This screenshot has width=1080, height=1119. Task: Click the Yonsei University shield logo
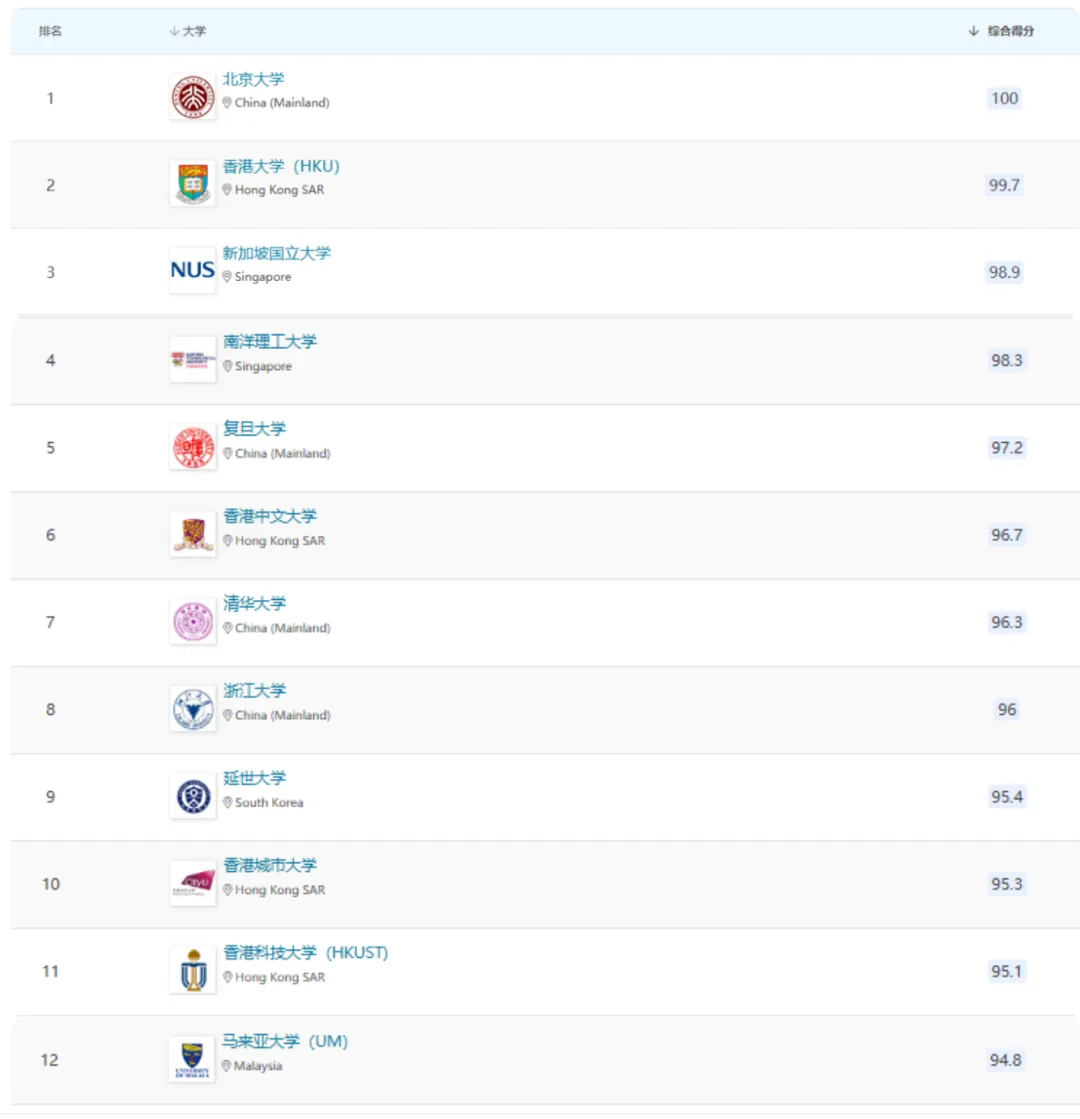click(193, 796)
